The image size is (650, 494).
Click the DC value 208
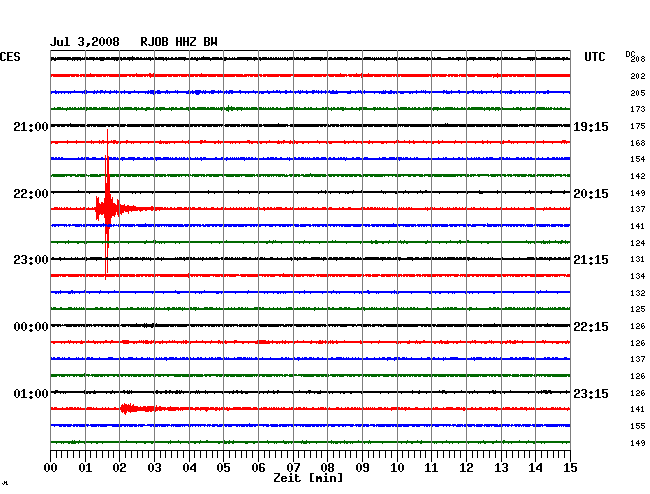point(638,59)
